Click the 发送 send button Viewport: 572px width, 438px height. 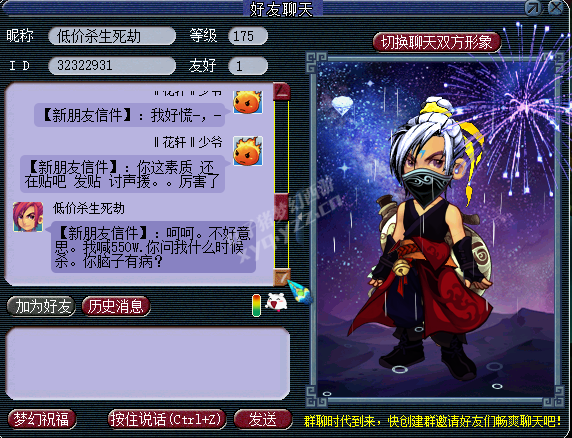click(x=263, y=419)
